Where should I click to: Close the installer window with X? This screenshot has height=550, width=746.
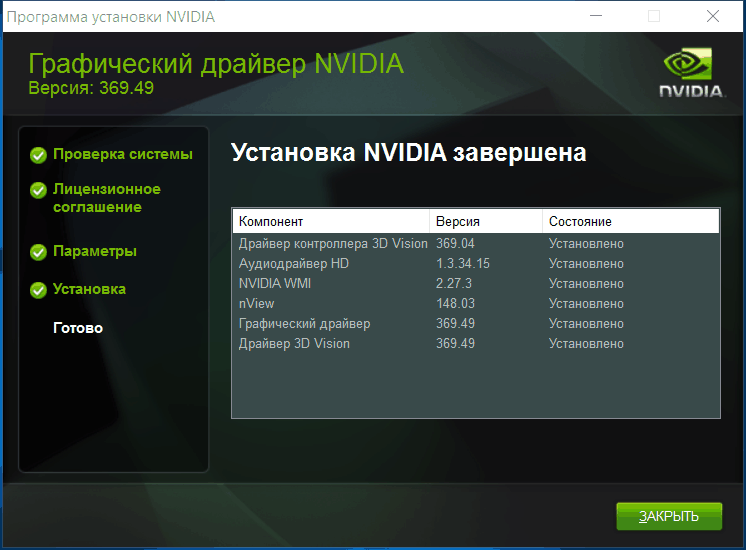(713, 16)
